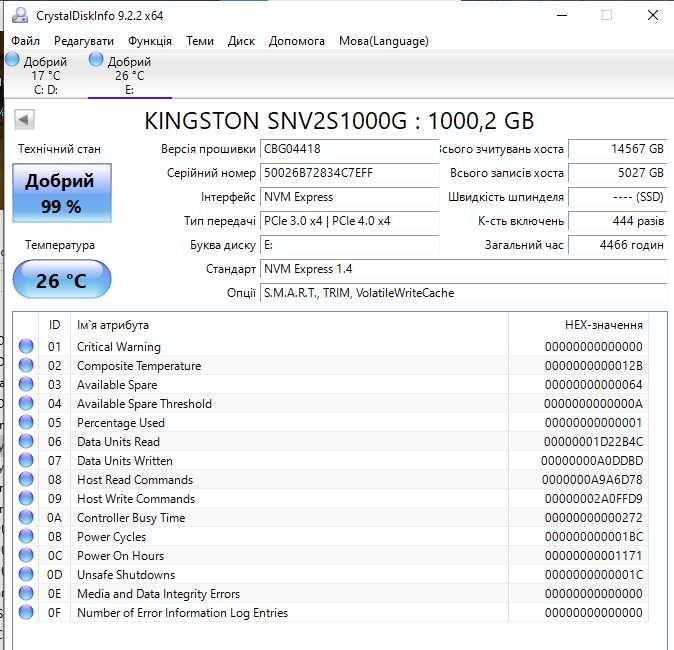
Task: Click the spindle speed value ---- (SSD)
Action: pos(618,197)
